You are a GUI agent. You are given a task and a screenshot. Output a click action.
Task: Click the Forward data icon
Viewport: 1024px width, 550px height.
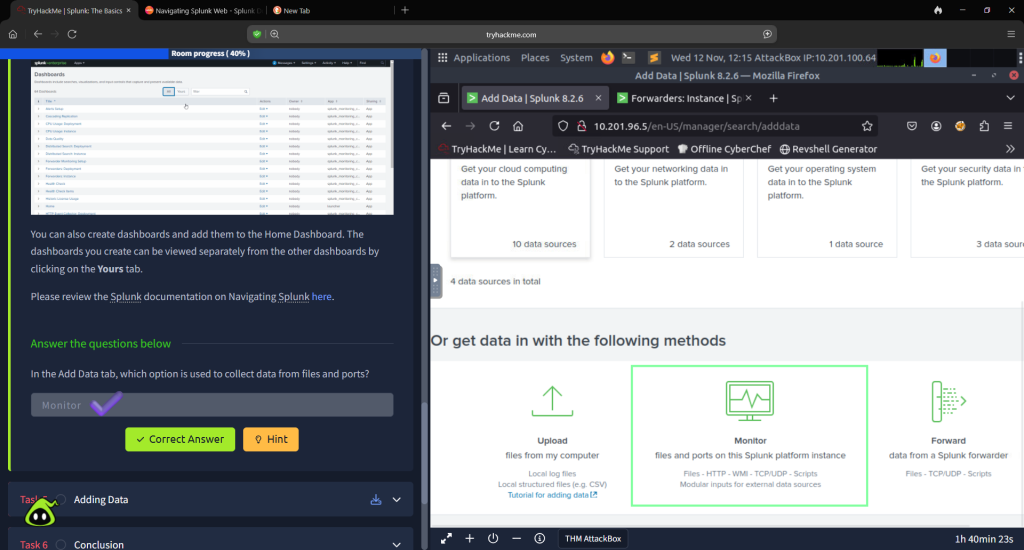tap(947, 401)
